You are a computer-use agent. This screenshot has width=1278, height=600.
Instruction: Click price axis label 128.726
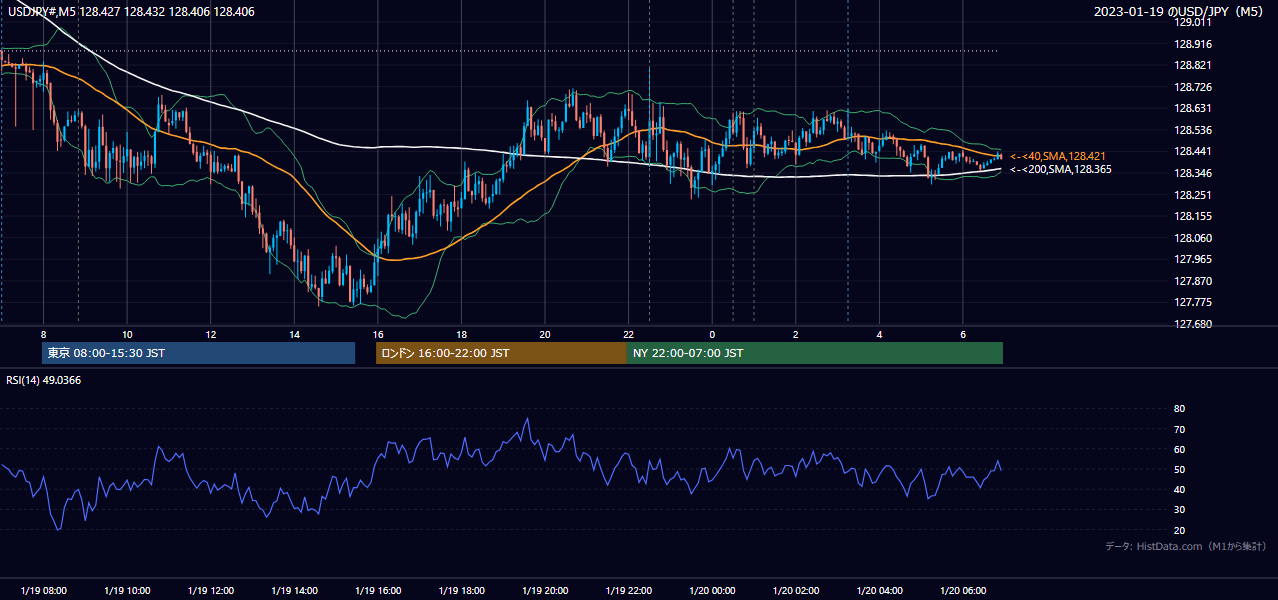click(1192, 87)
